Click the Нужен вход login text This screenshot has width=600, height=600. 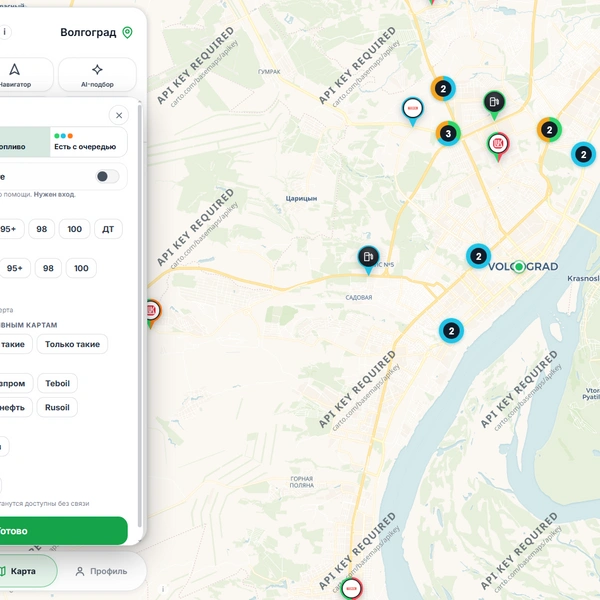coord(54,194)
